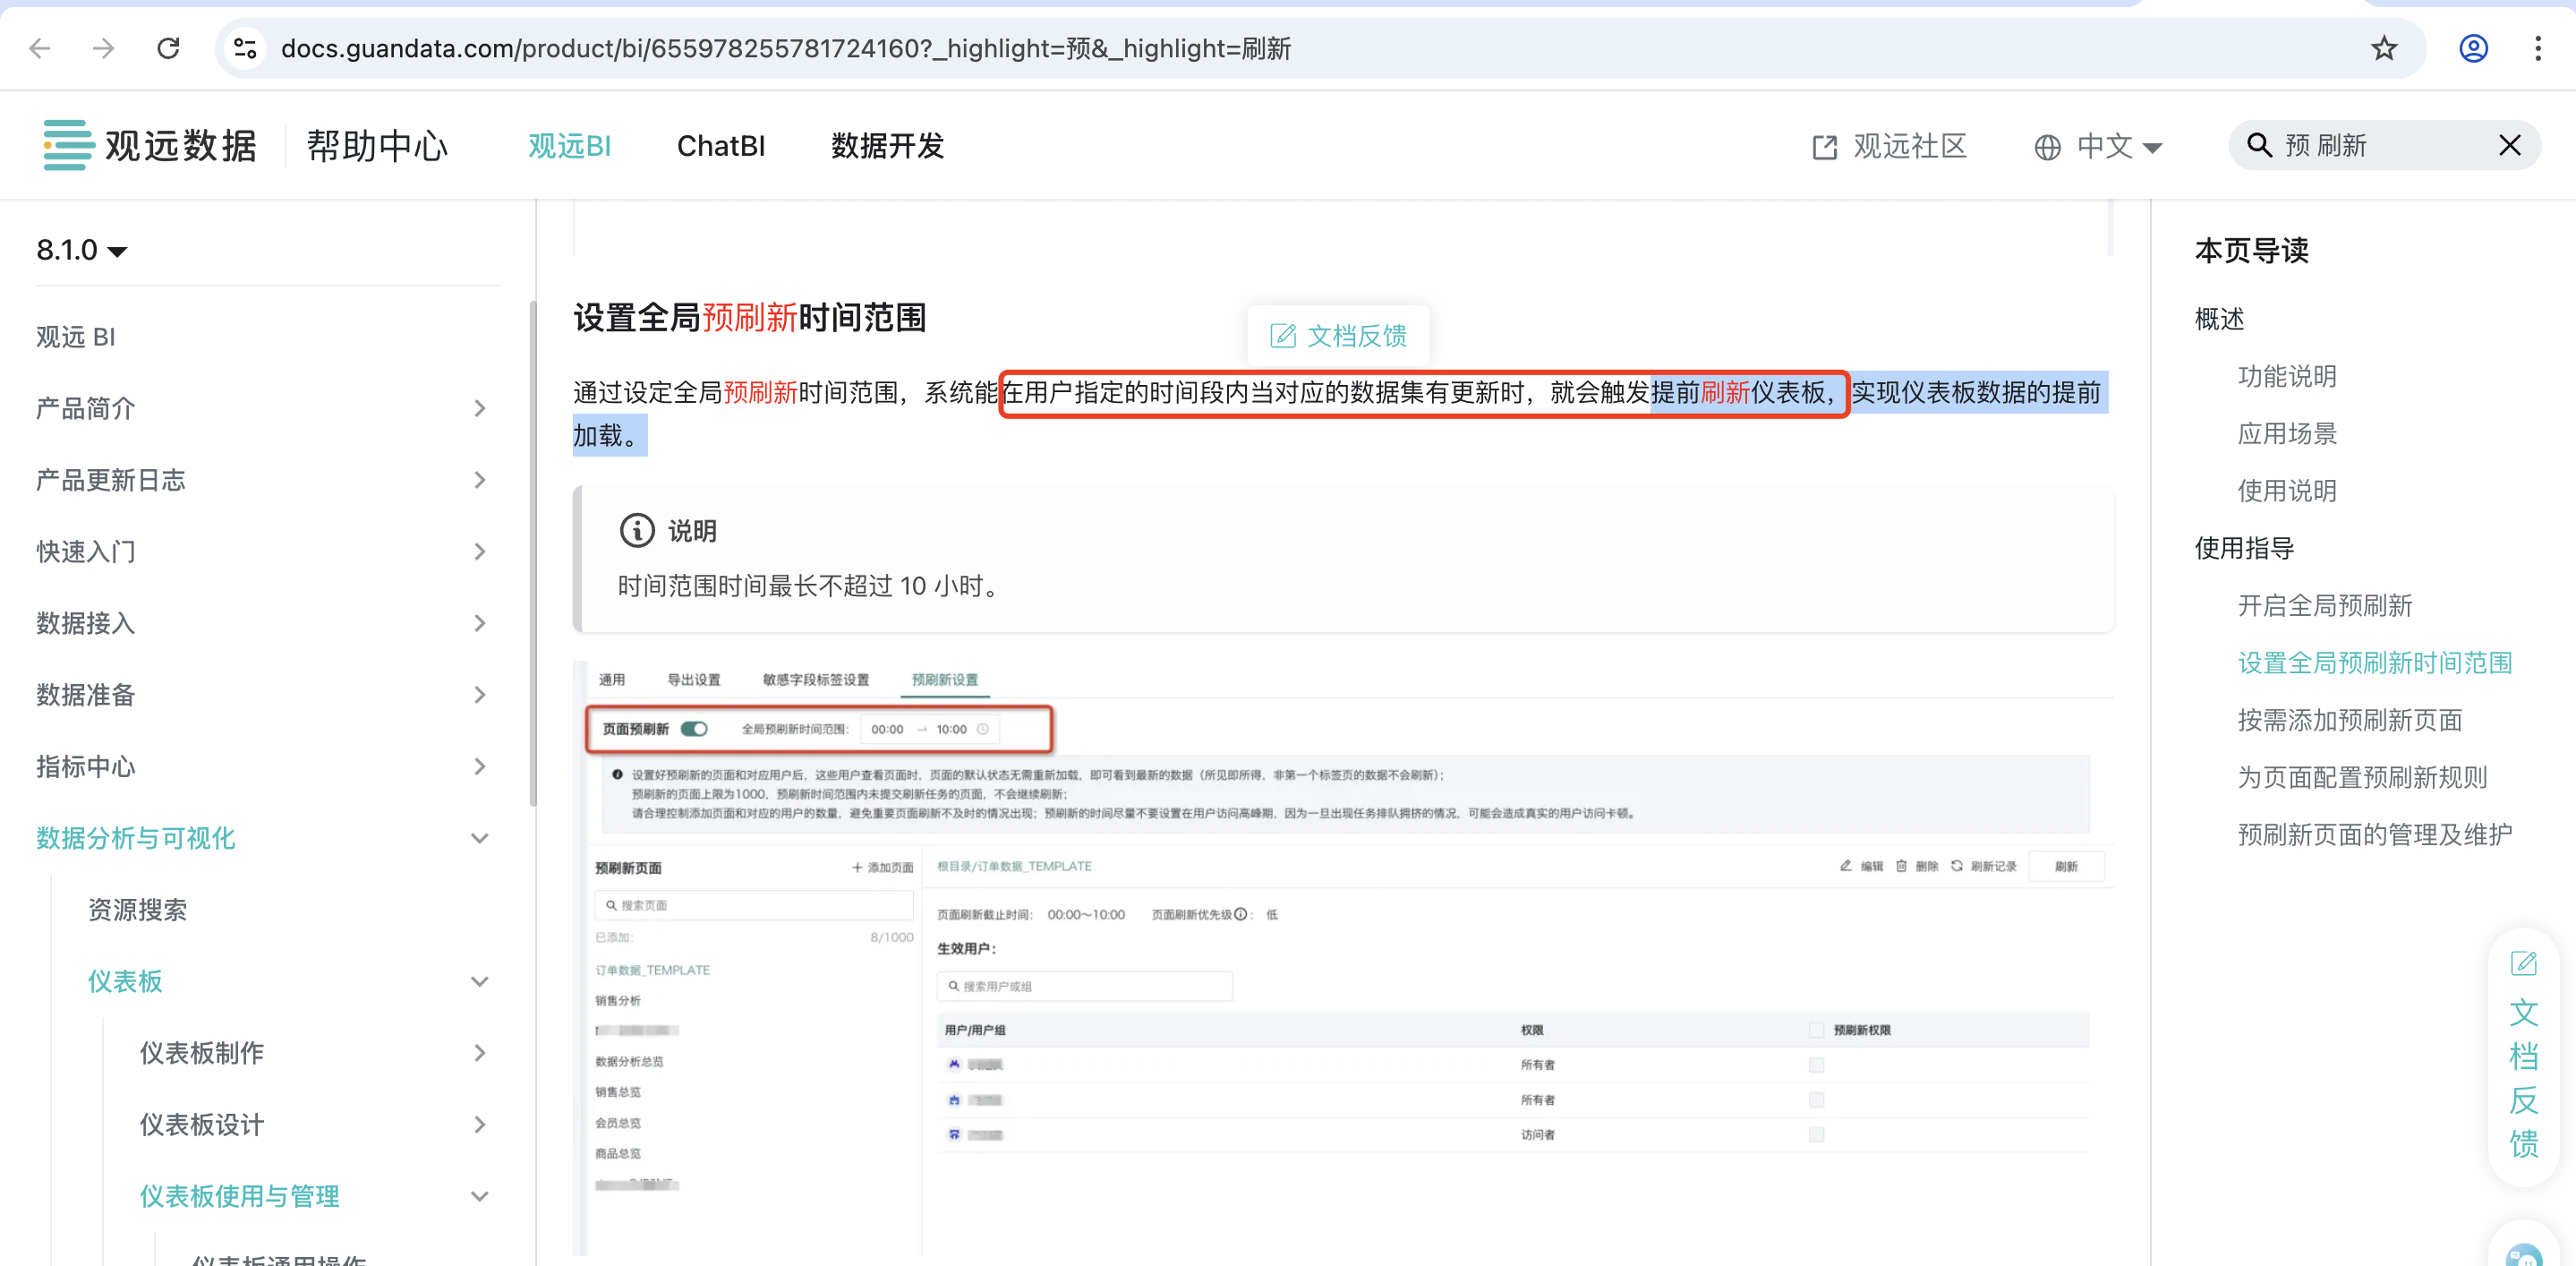This screenshot has width=2576, height=1266.
Task: Toggle the 页面预刷新 switch
Action: click(695, 729)
